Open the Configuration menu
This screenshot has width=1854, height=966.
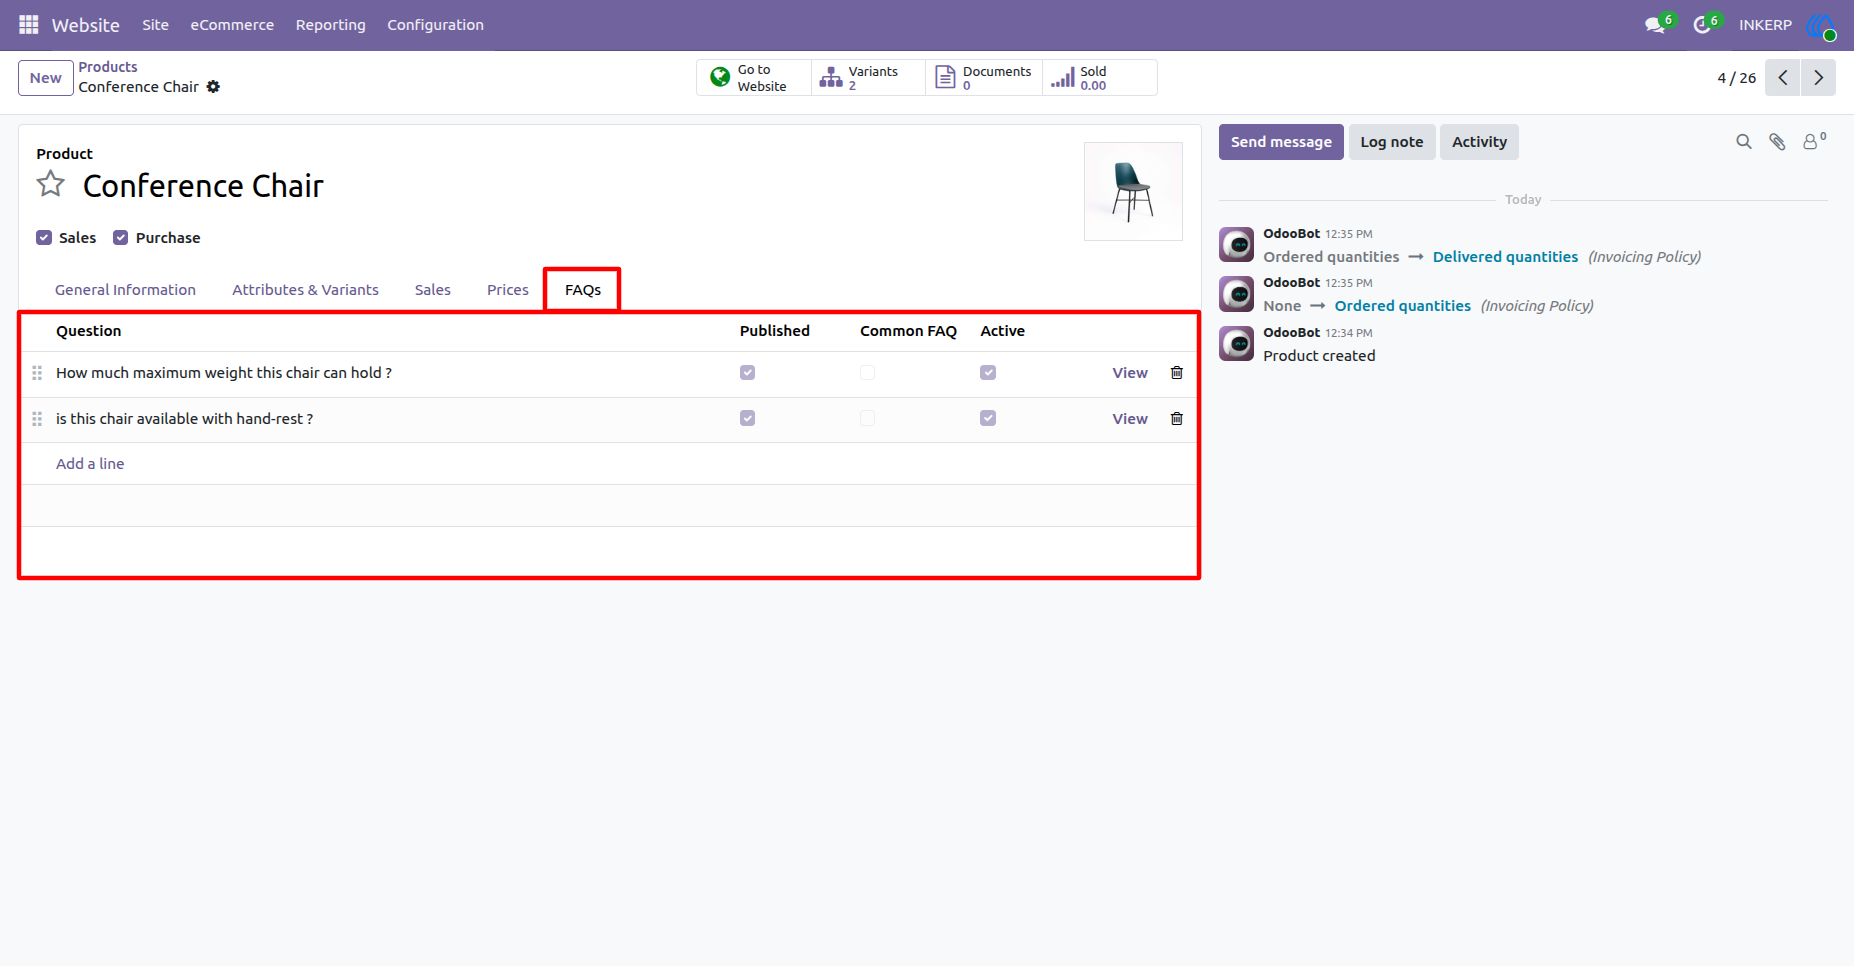pos(435,25)
